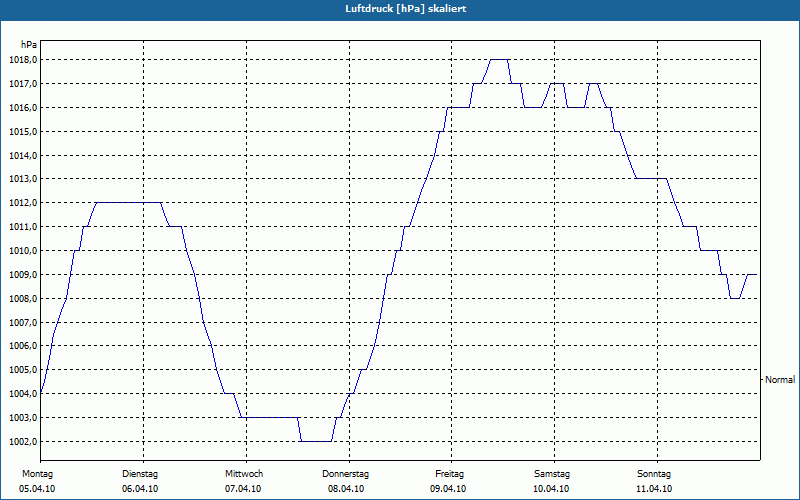Screen dimensions: 800x500
Task: Click the date 07.04.10
Action: click(243, 489)
